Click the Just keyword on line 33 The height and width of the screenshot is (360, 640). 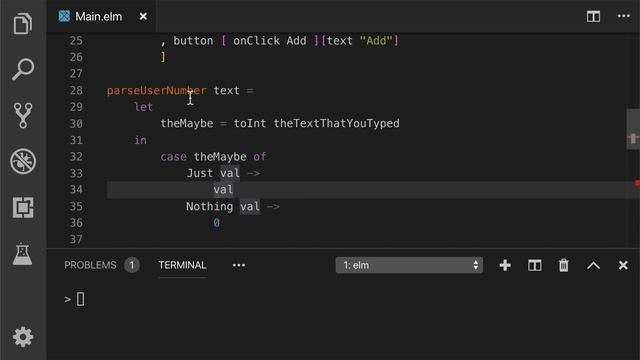(200, 173)
